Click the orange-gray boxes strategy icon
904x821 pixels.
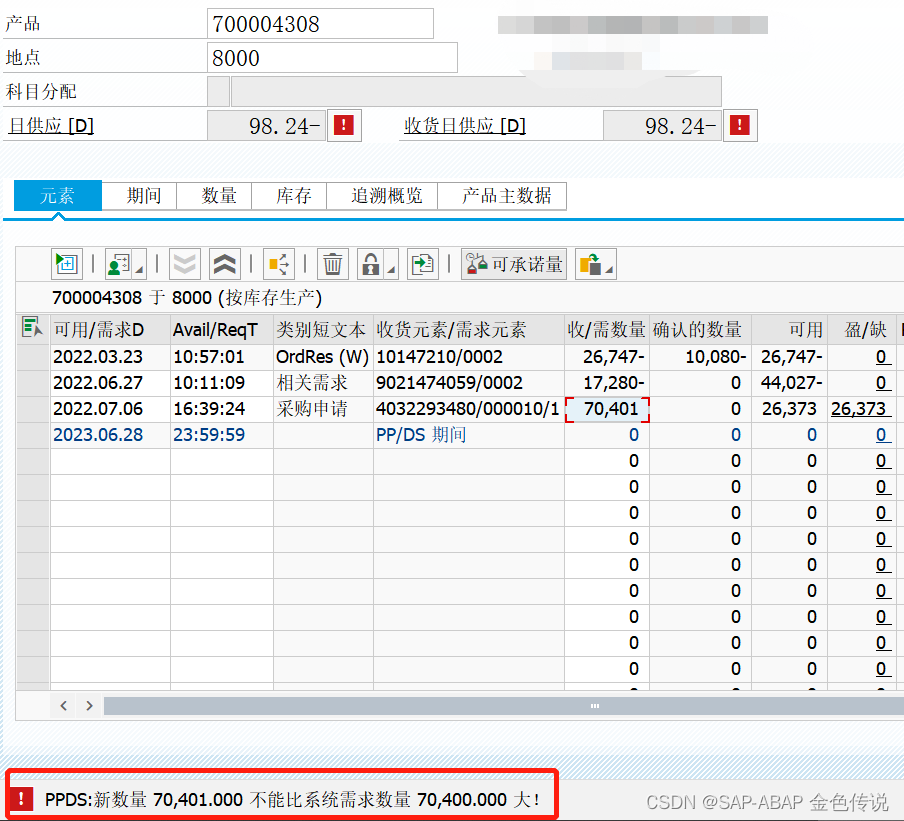click(x=590, y=264)
